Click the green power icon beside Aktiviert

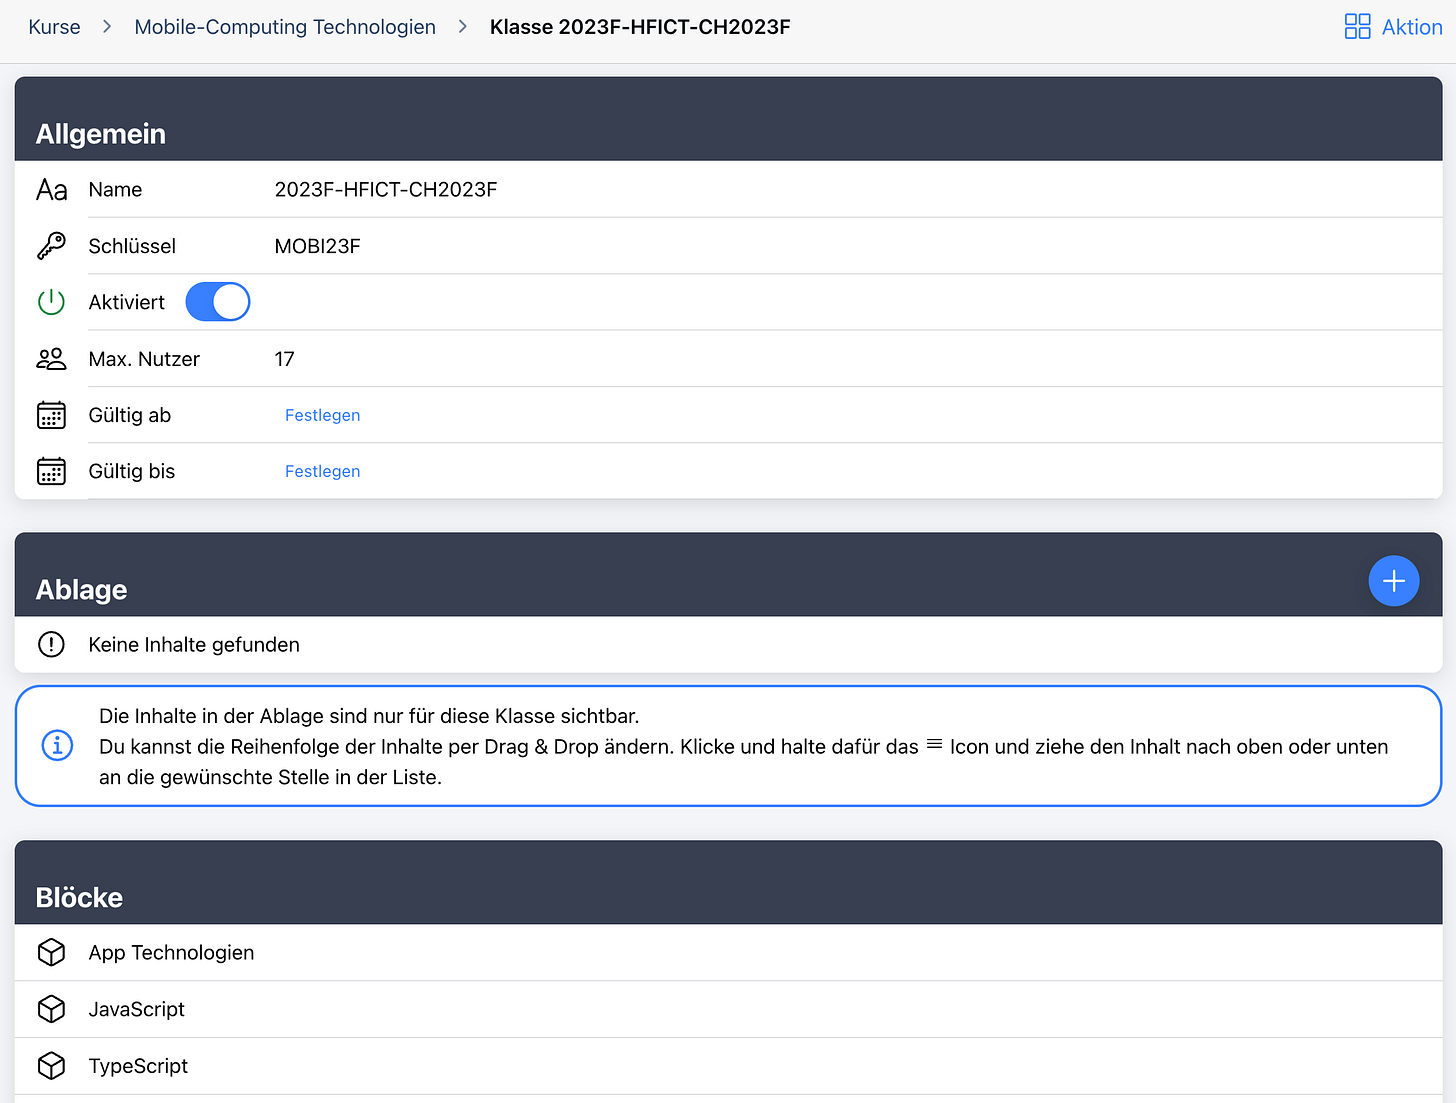click(x=51, y=302)
